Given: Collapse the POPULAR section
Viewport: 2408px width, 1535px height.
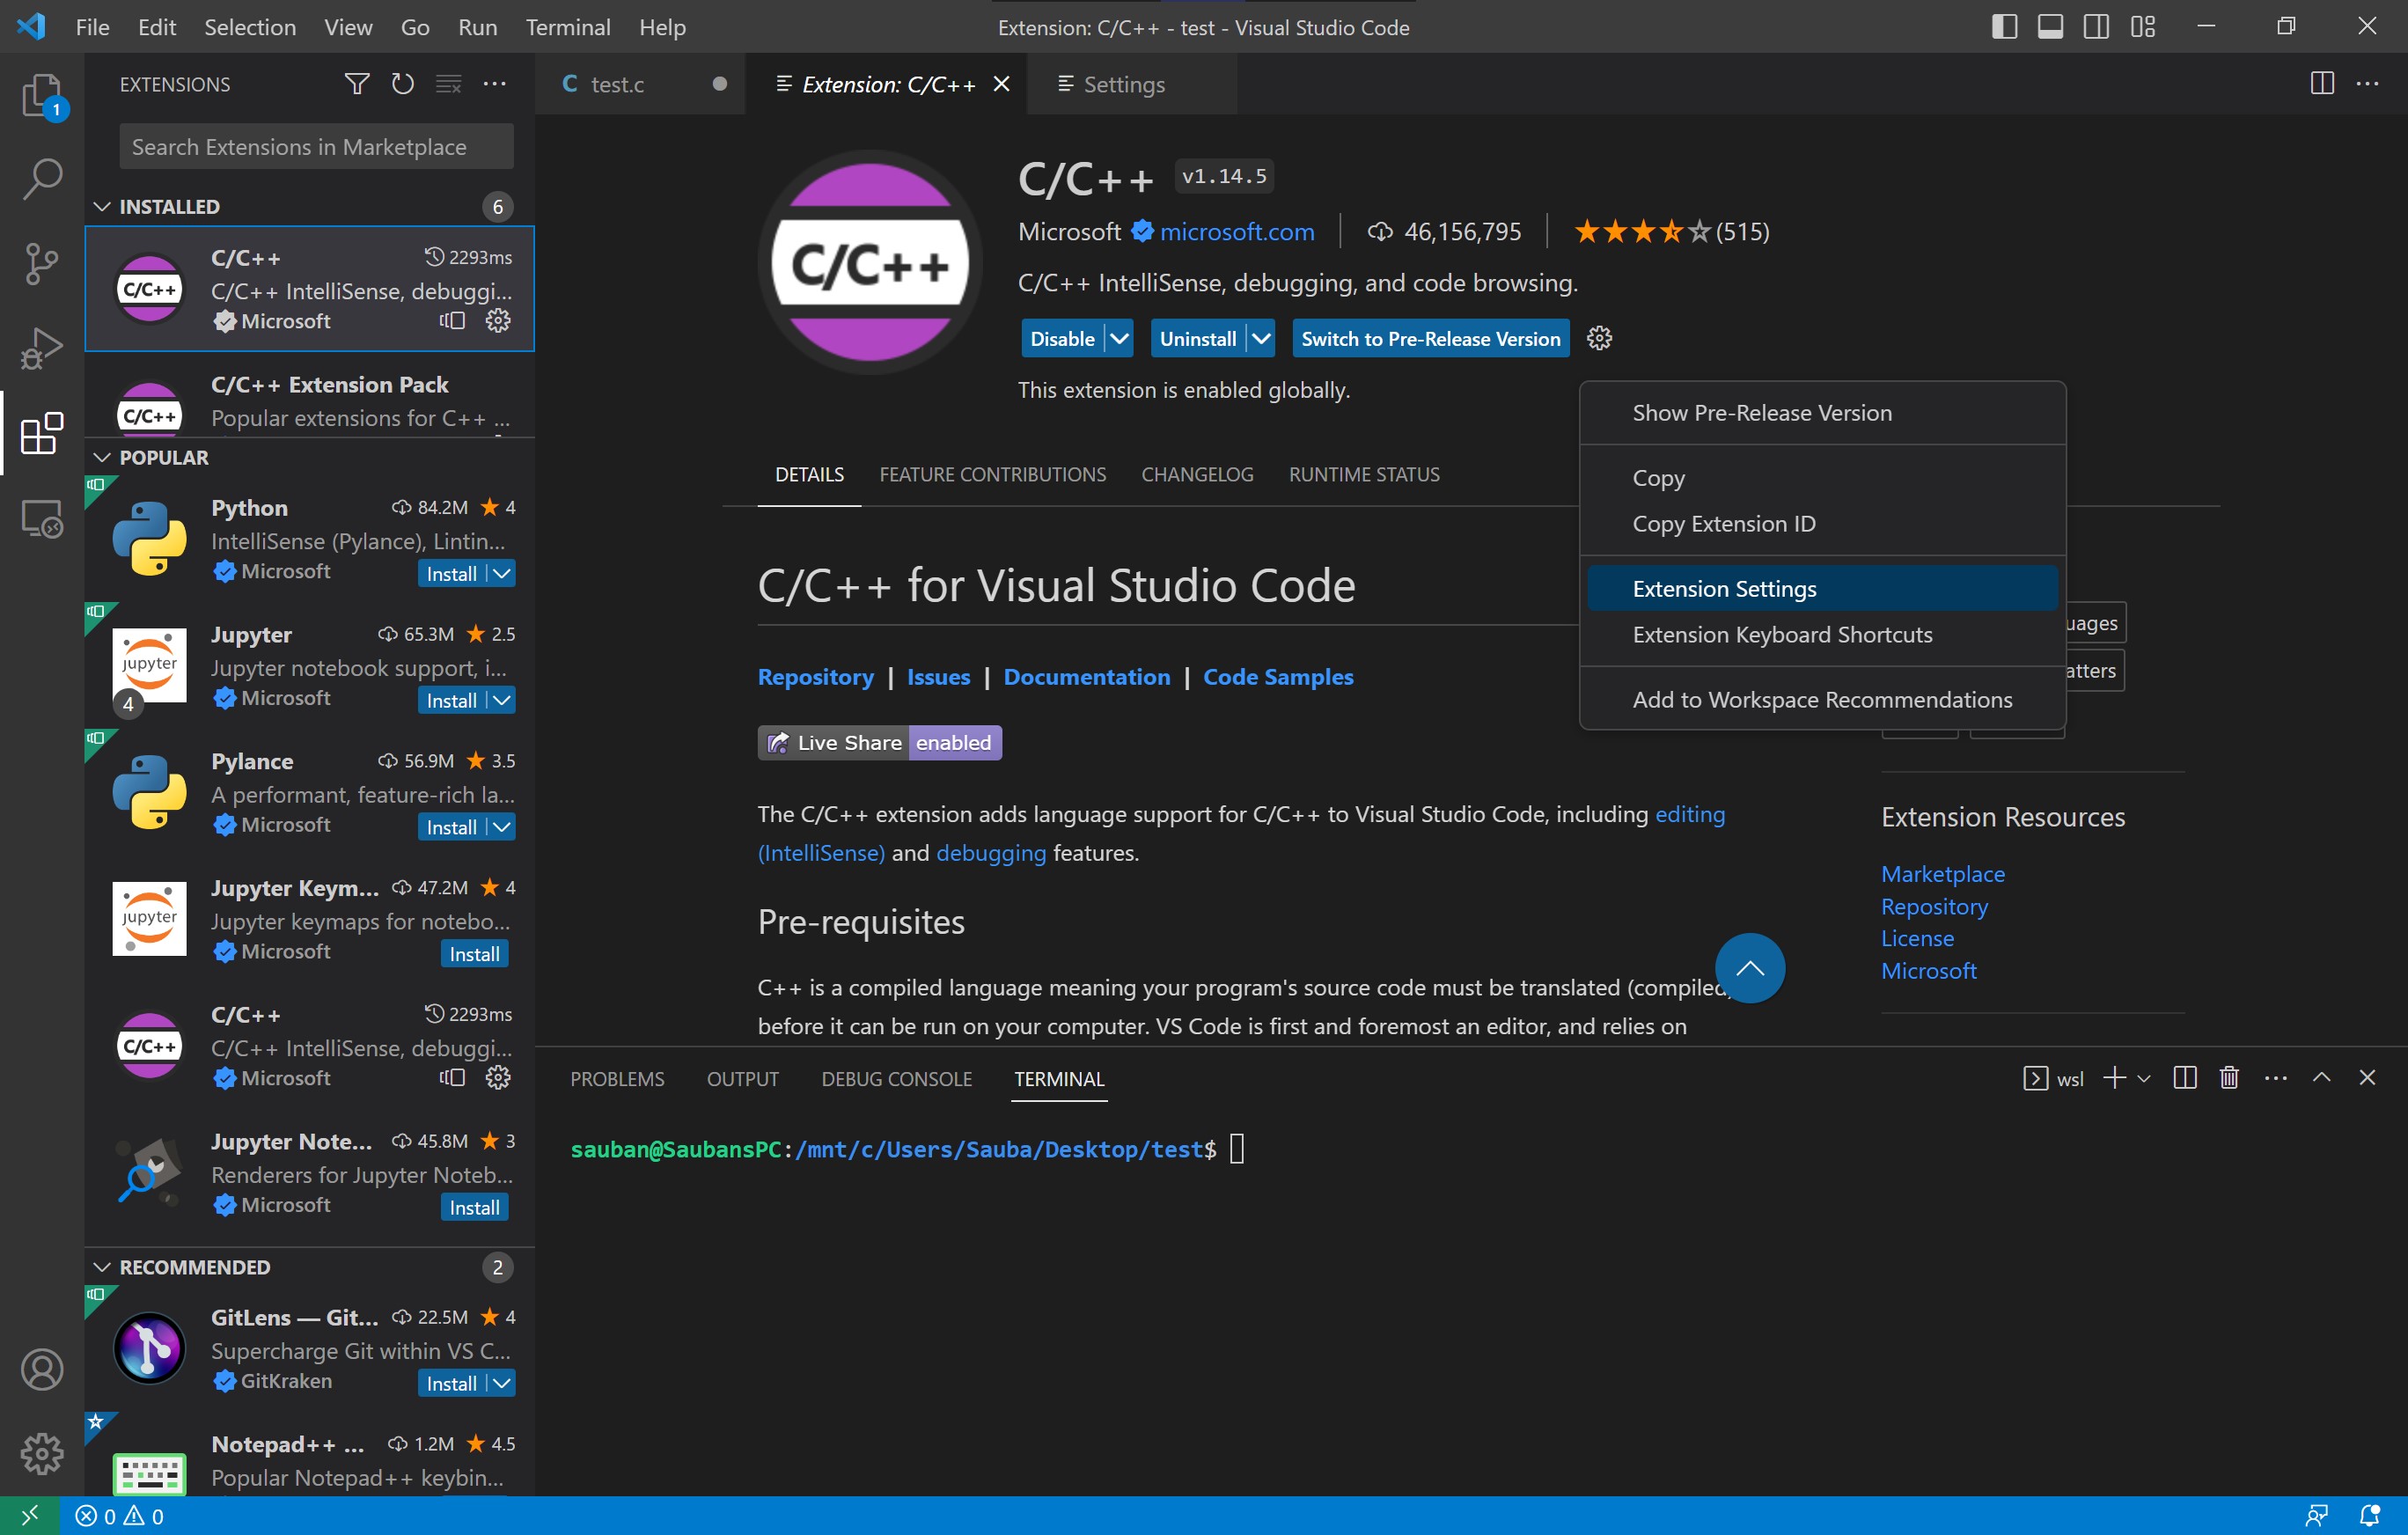Looking at the screenshot, I should [102, 457].
